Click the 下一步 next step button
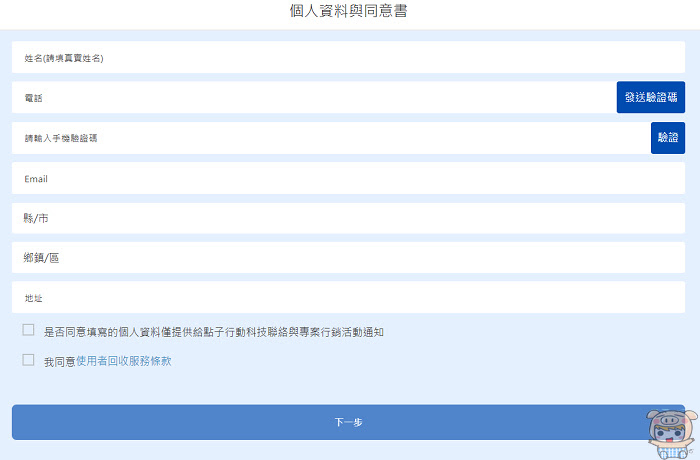 [348, 422]
